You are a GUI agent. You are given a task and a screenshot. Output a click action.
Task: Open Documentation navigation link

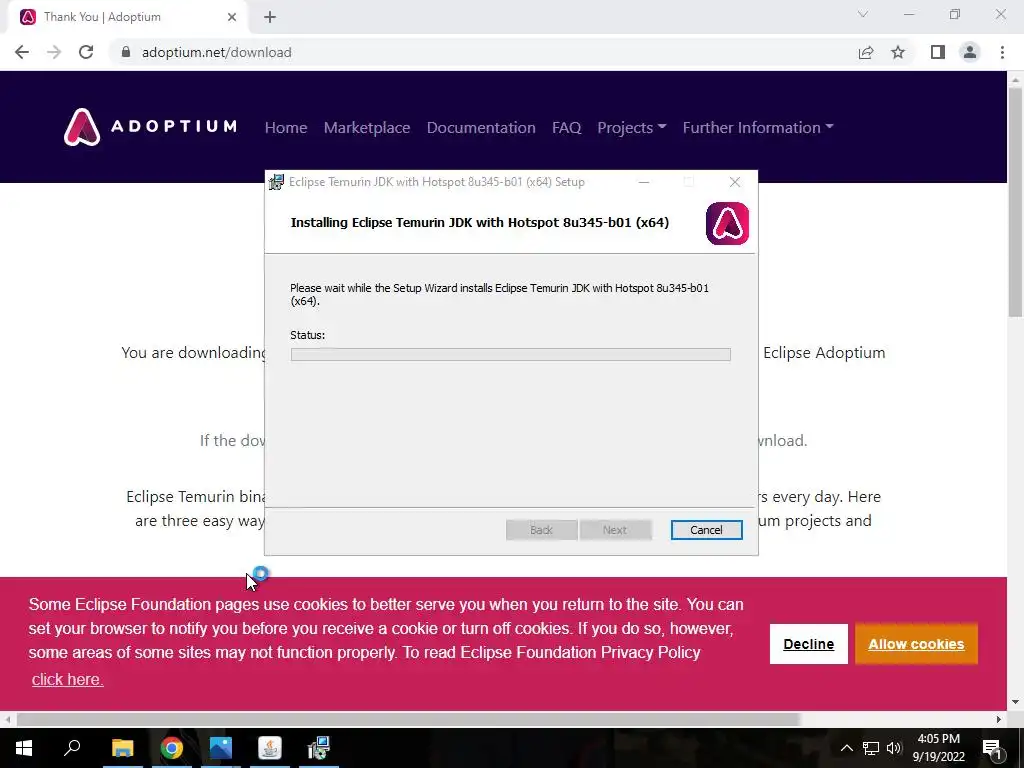pos(481,127)
